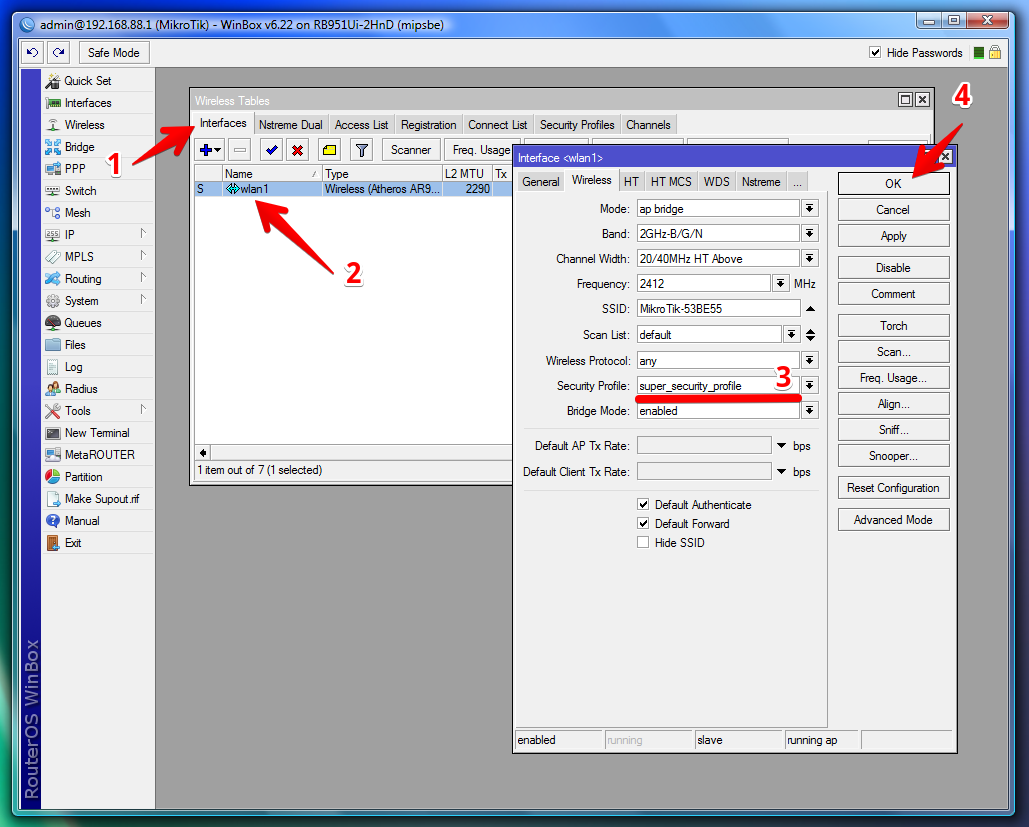
Task: Open the Log sidebar item
Action: (73, 367)
